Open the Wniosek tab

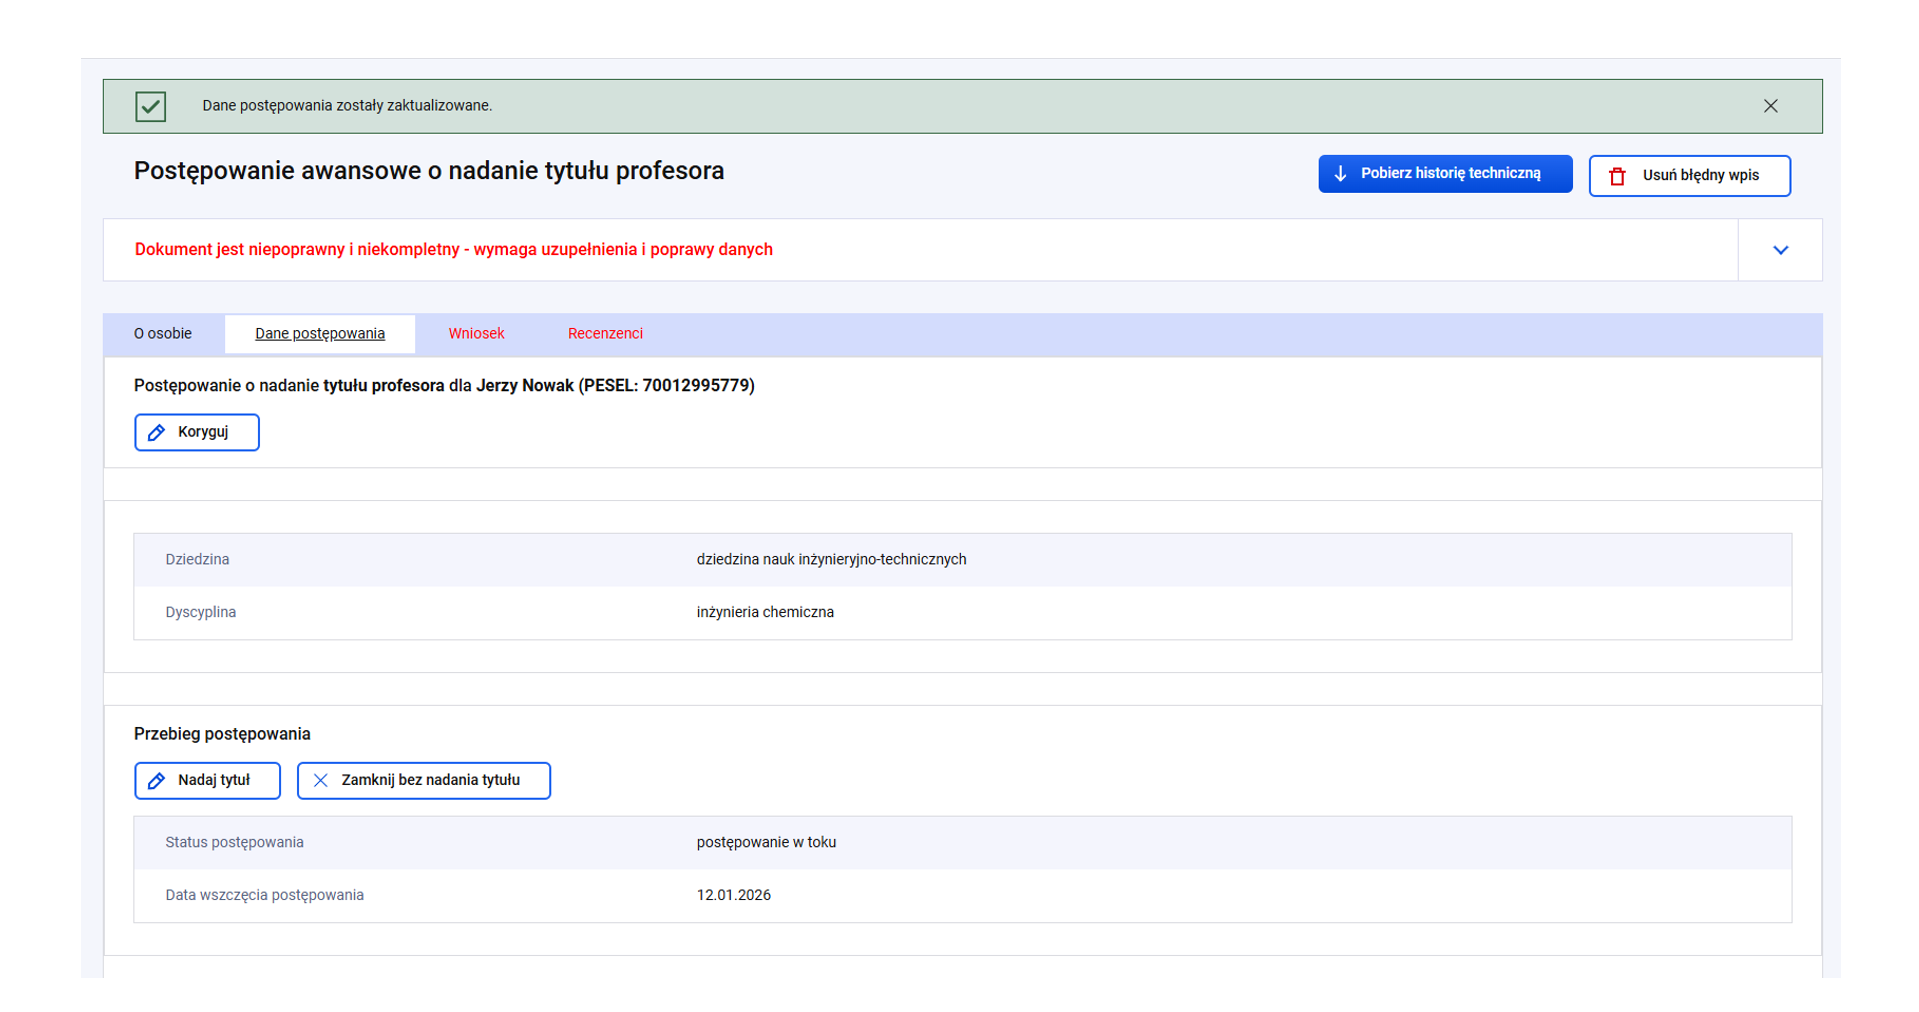(476, 334)
